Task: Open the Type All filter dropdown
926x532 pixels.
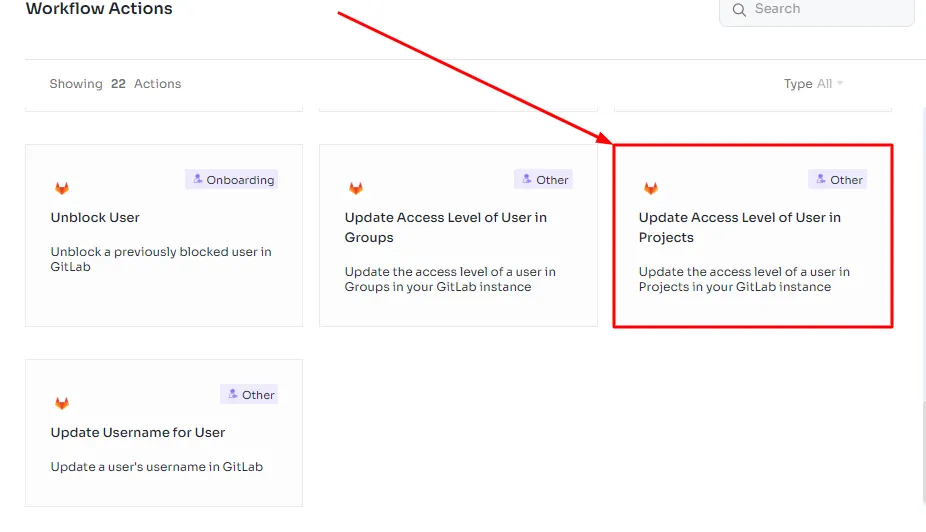Action: click(813, 84)
